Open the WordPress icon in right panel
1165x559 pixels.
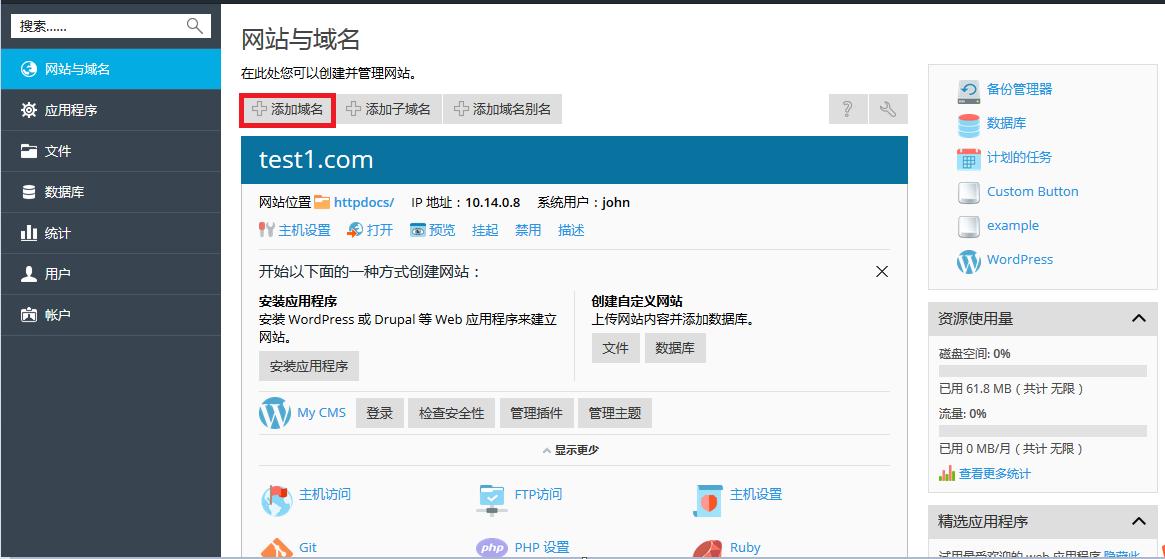click(968, 260)
